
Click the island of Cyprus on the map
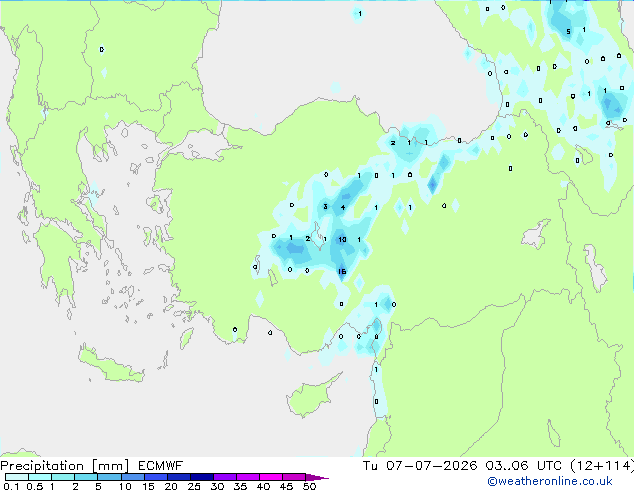click(312, 394)
